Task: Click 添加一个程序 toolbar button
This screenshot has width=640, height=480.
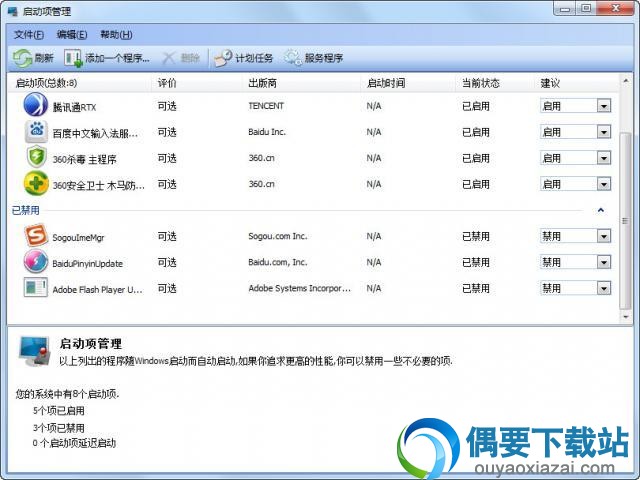Action: tap(107, 58)
